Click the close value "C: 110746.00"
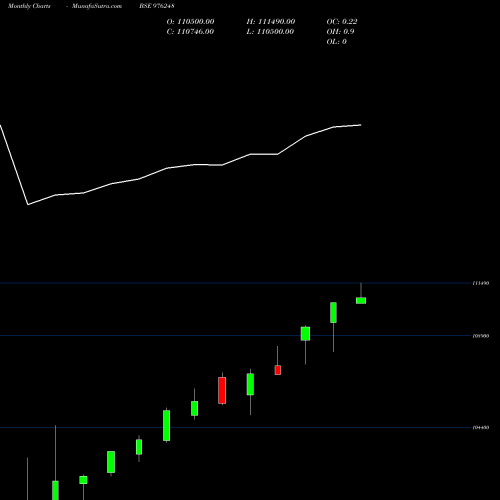Viewport: 500px width, 500px height. click(190, 31)
